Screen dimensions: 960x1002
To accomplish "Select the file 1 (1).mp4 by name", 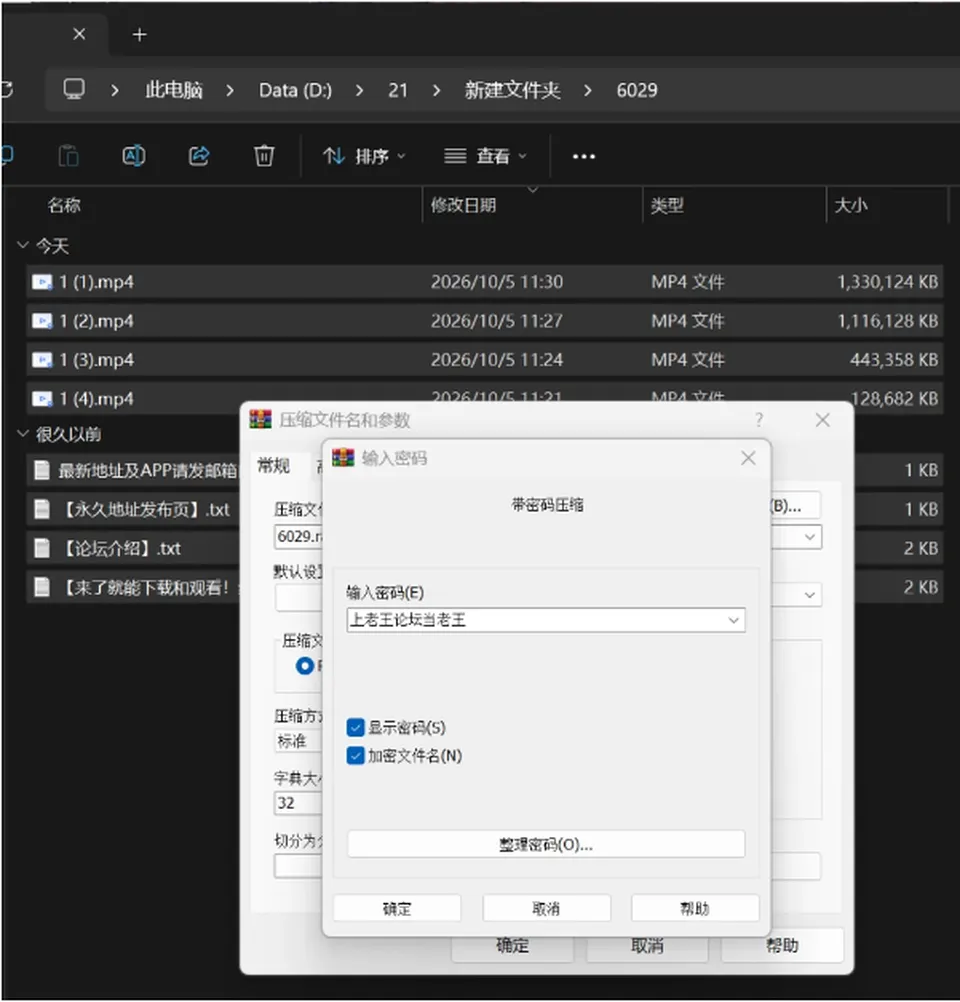I will (x=97, y=282).
